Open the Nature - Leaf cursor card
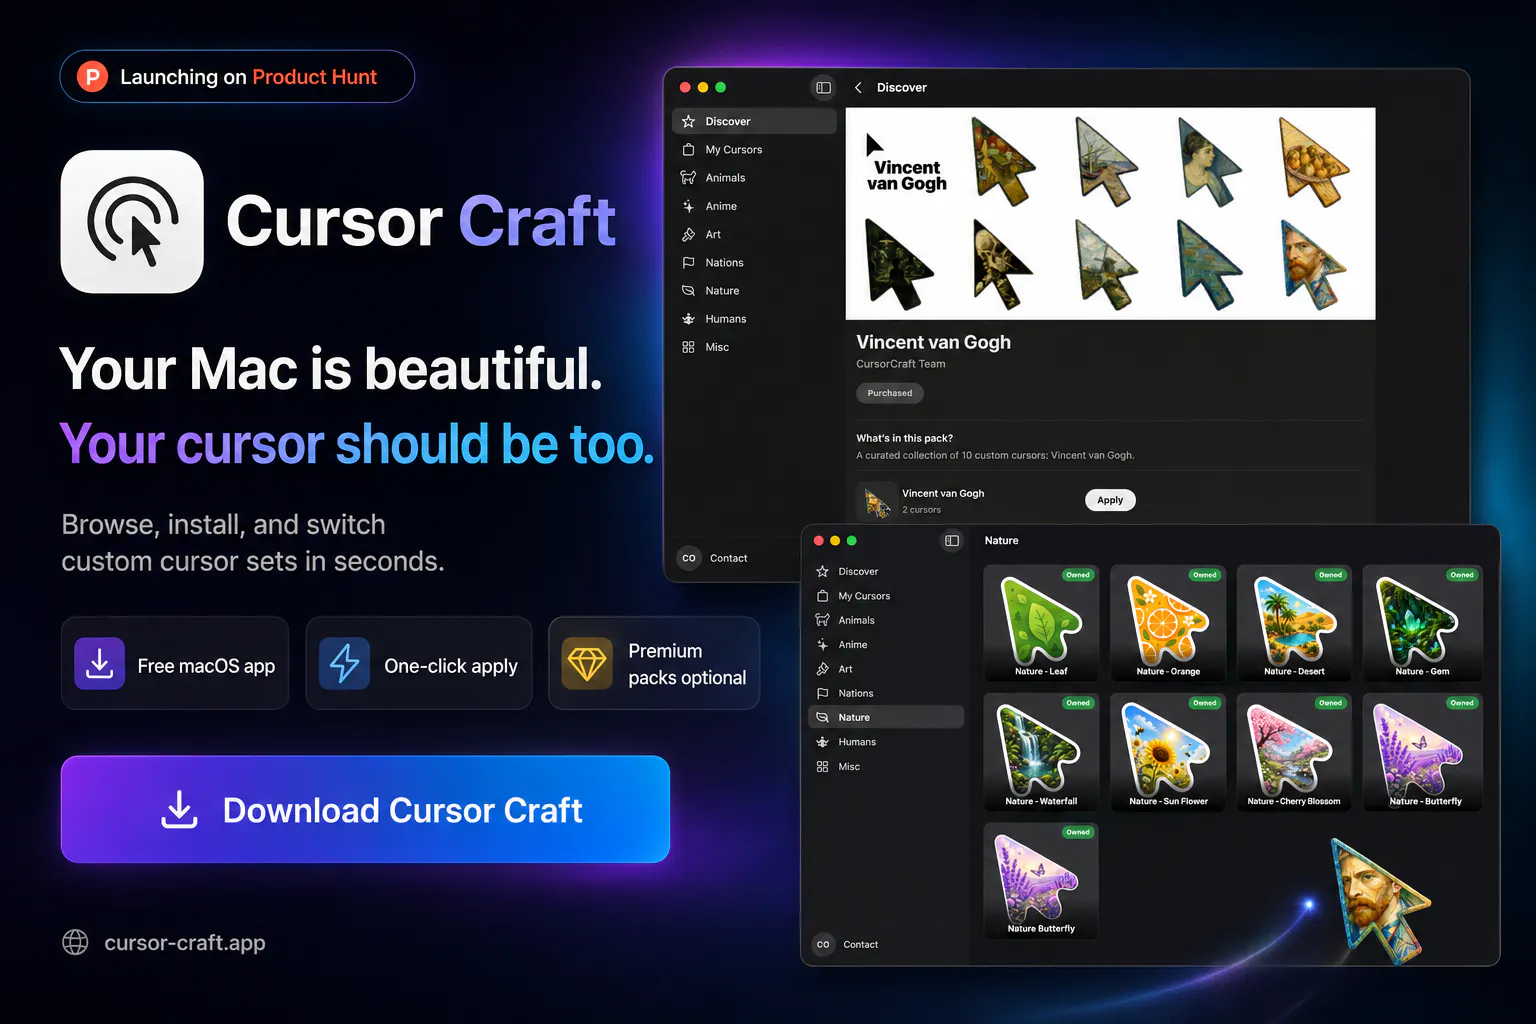 coord(1041,623)
